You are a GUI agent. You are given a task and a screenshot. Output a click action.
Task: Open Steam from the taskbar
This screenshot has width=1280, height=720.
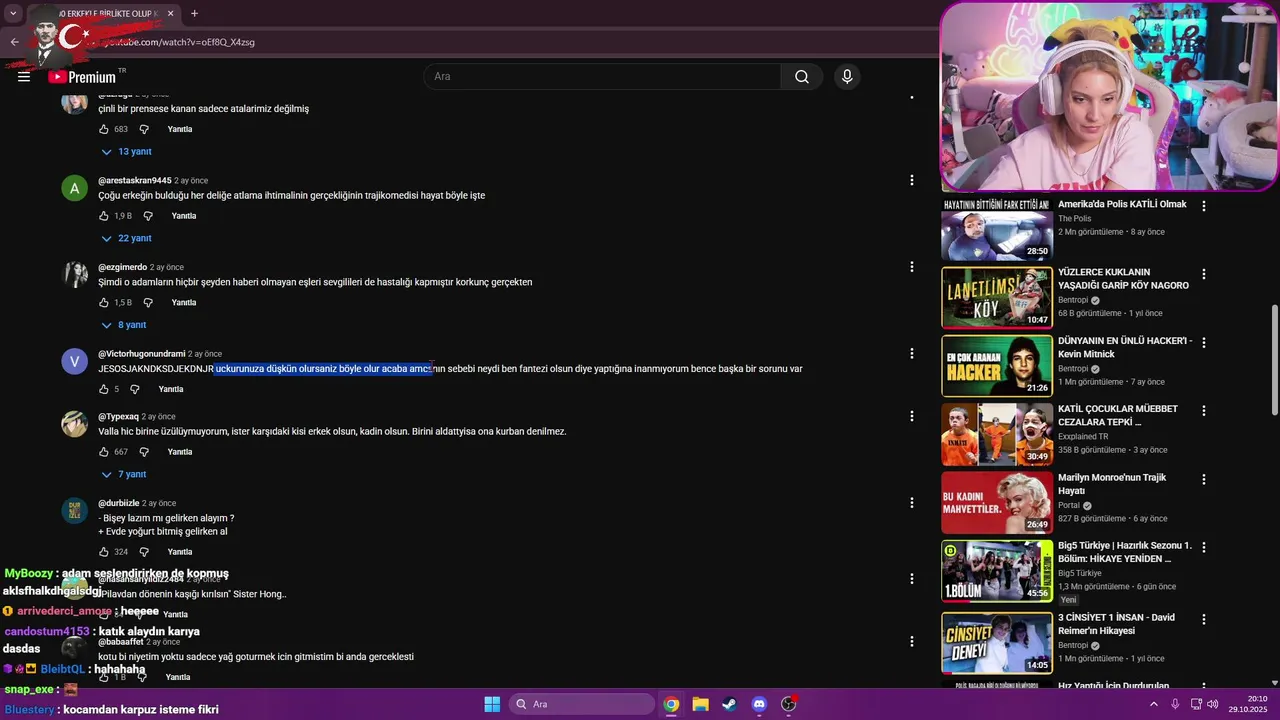point(729,704)
